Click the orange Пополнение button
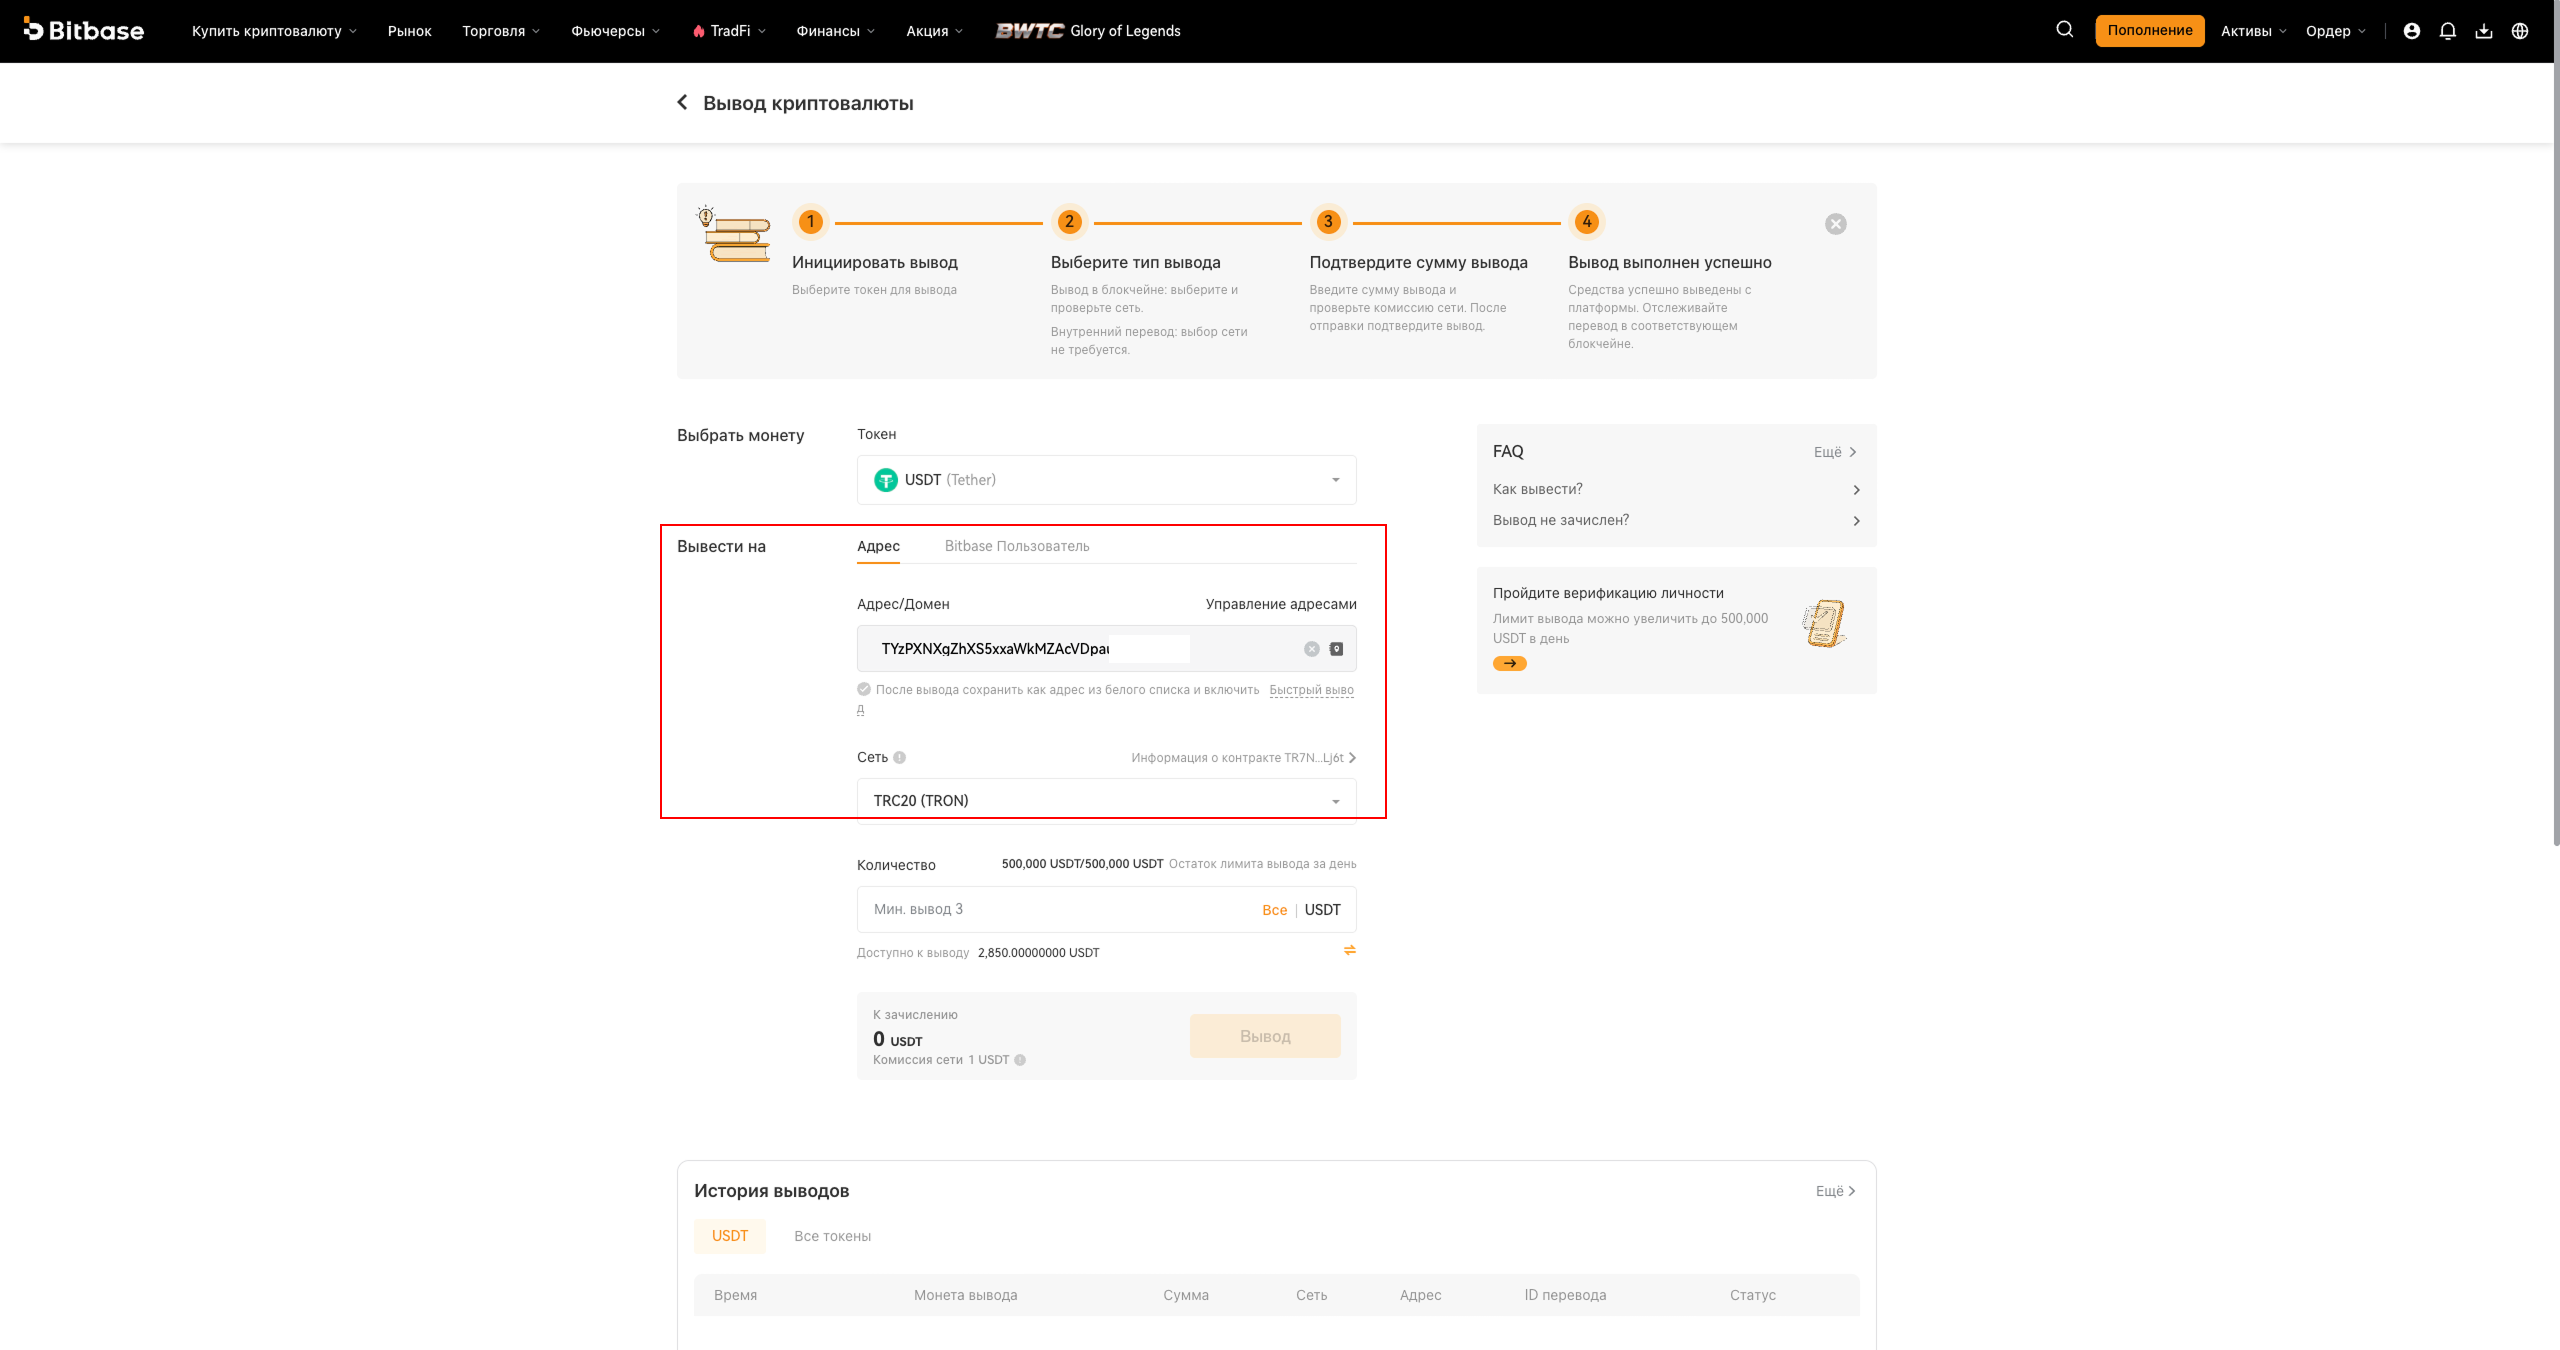Image resolution: width=2560 pixels, height=1350 pixels. point(2150,30)
